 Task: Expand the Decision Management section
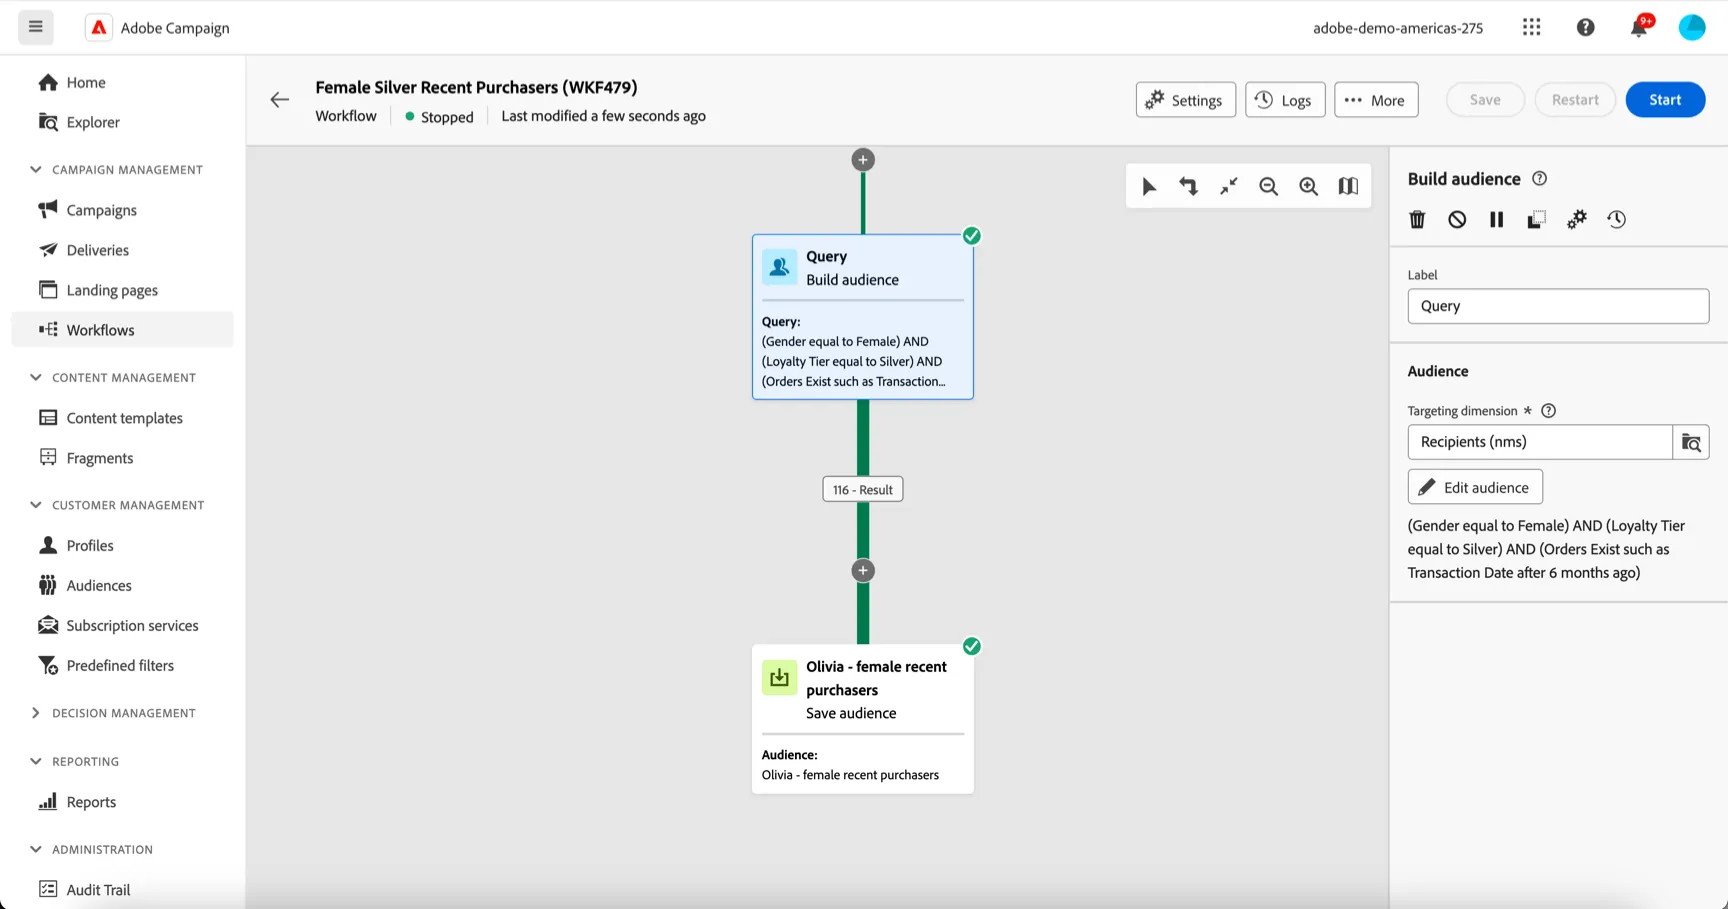click(36, 713)
